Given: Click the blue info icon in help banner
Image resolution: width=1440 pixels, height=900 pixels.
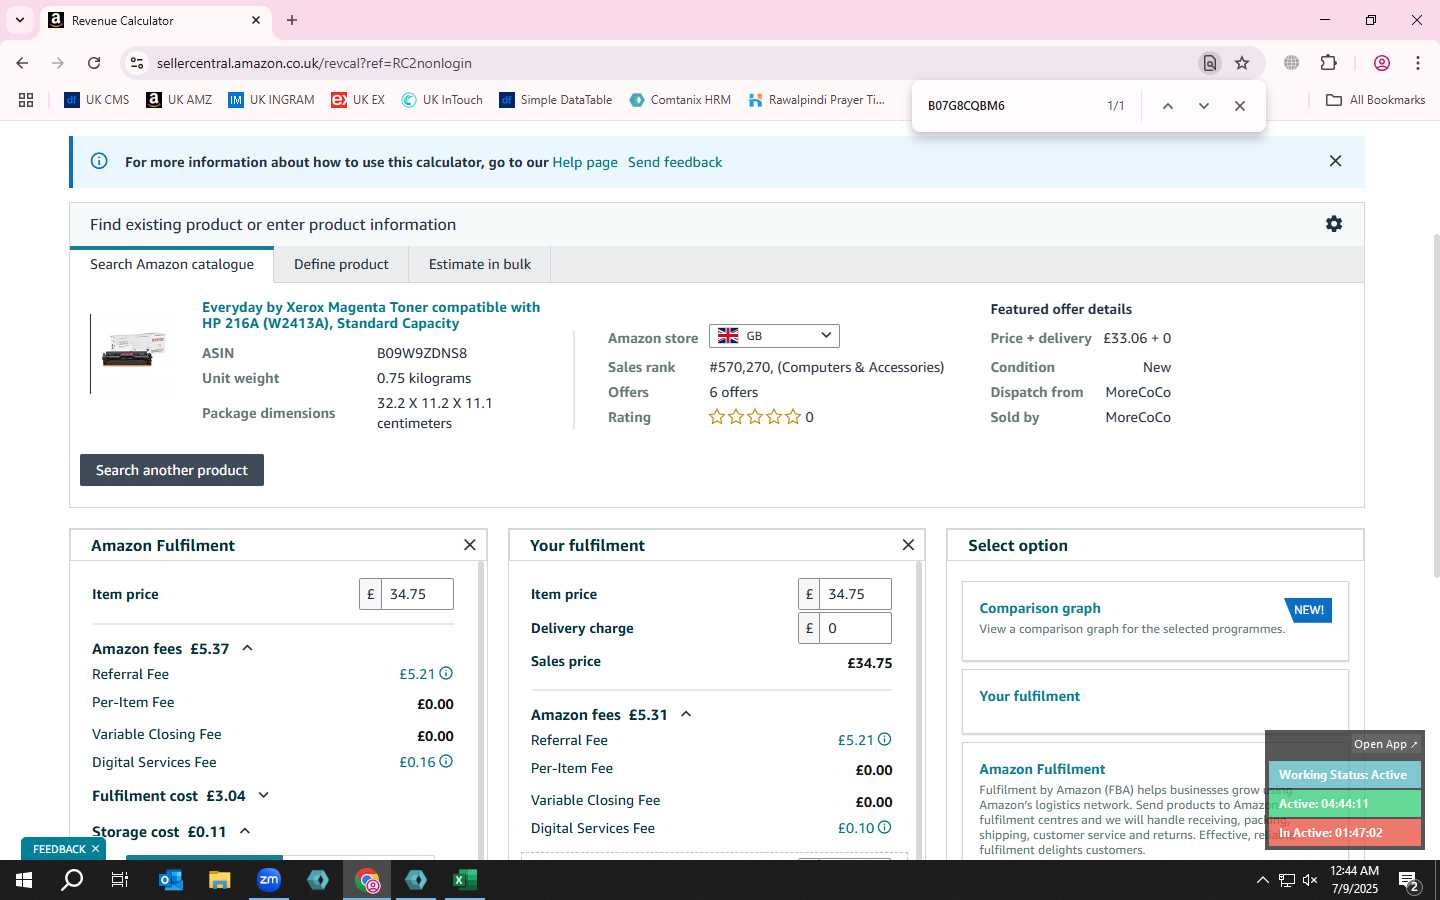Looking at the screenshot, I should click(99, 161).
